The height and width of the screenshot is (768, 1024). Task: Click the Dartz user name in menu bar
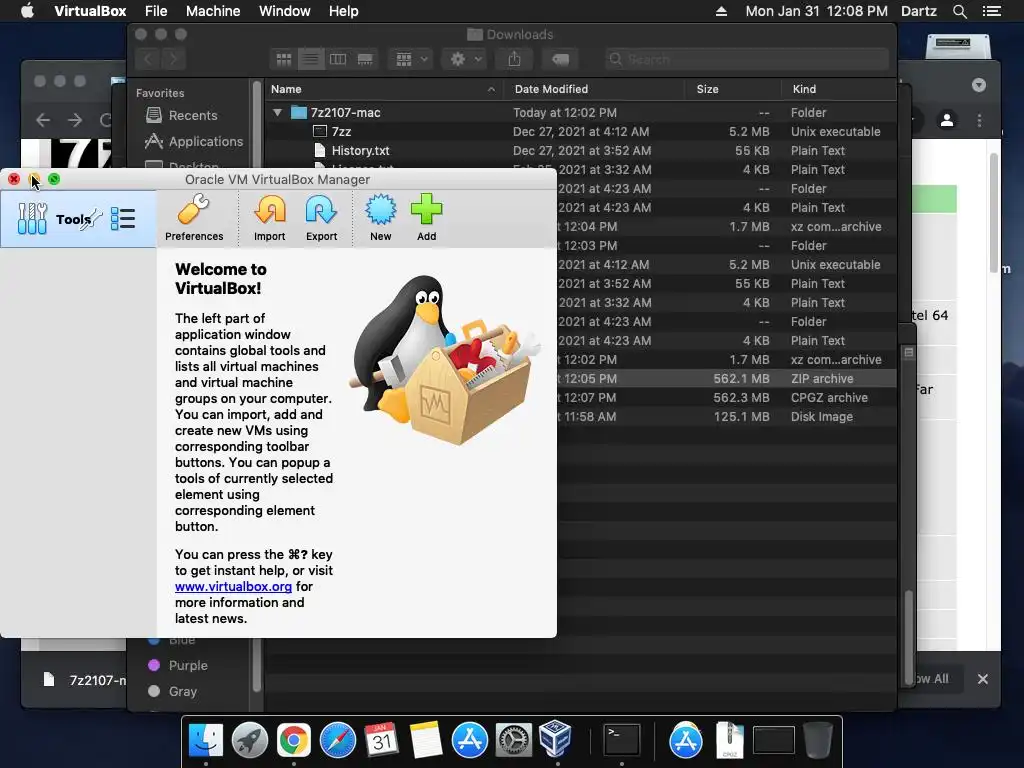click(918, 11)
